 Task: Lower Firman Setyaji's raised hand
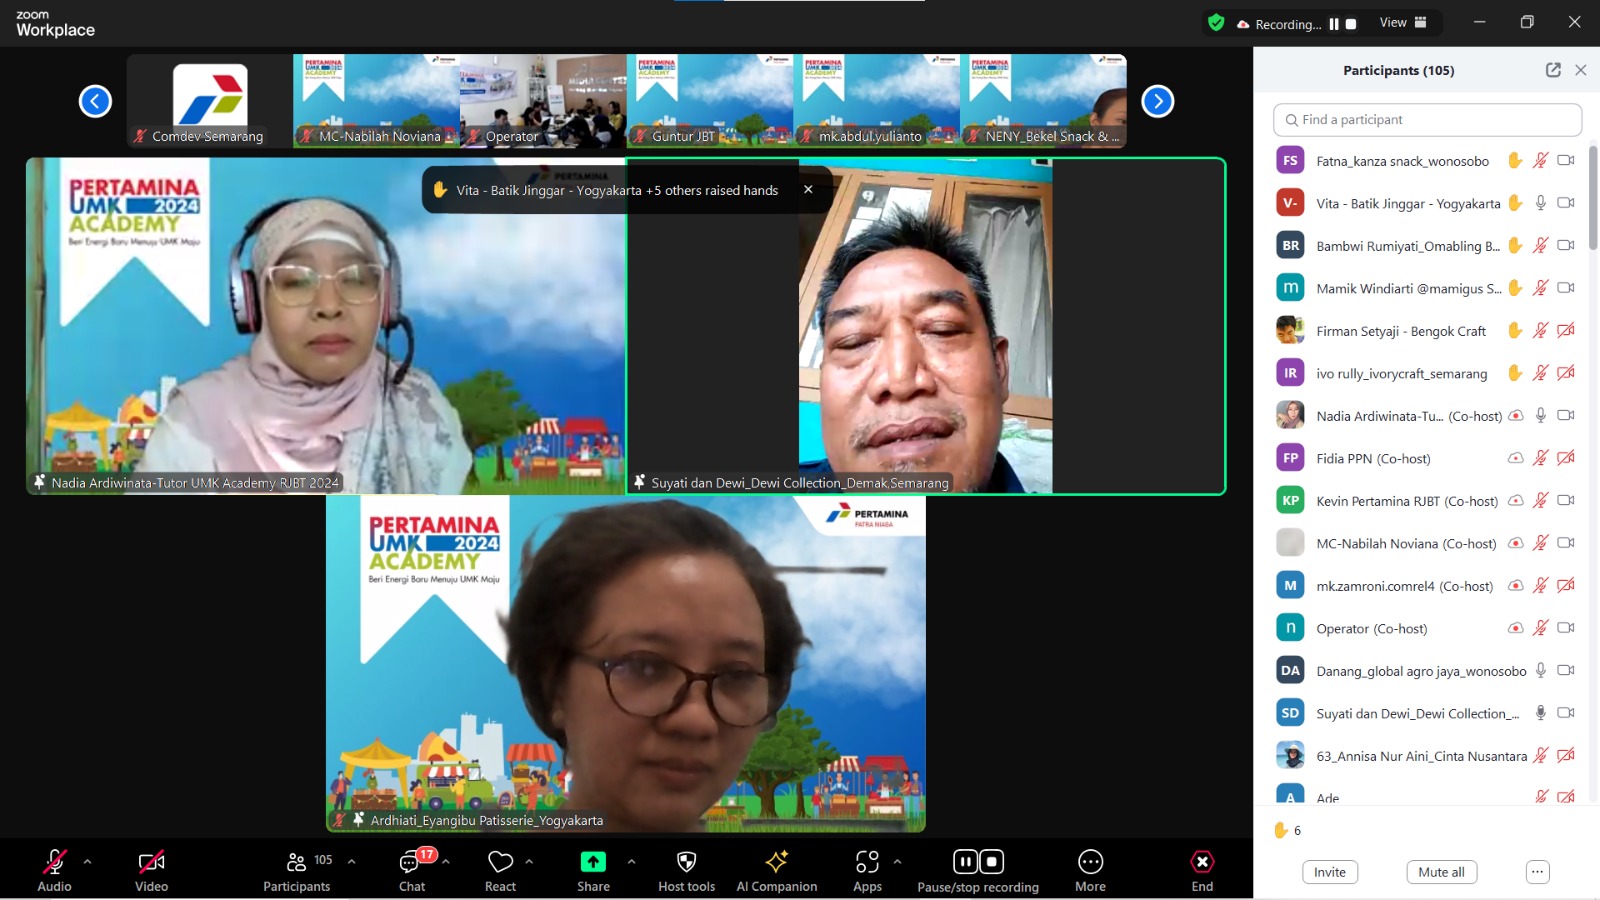(1515, 330)
